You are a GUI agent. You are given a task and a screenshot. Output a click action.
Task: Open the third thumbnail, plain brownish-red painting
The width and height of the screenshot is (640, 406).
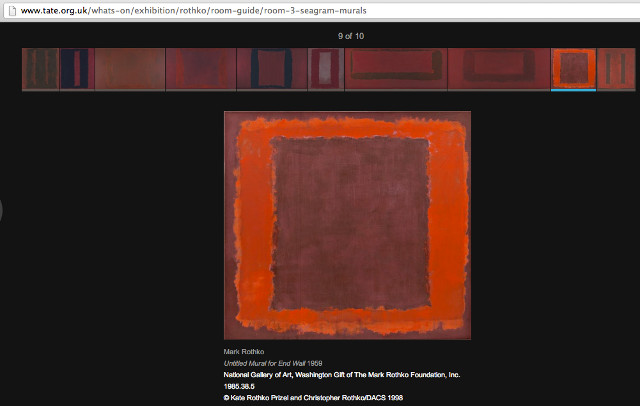tap(130, 69)
